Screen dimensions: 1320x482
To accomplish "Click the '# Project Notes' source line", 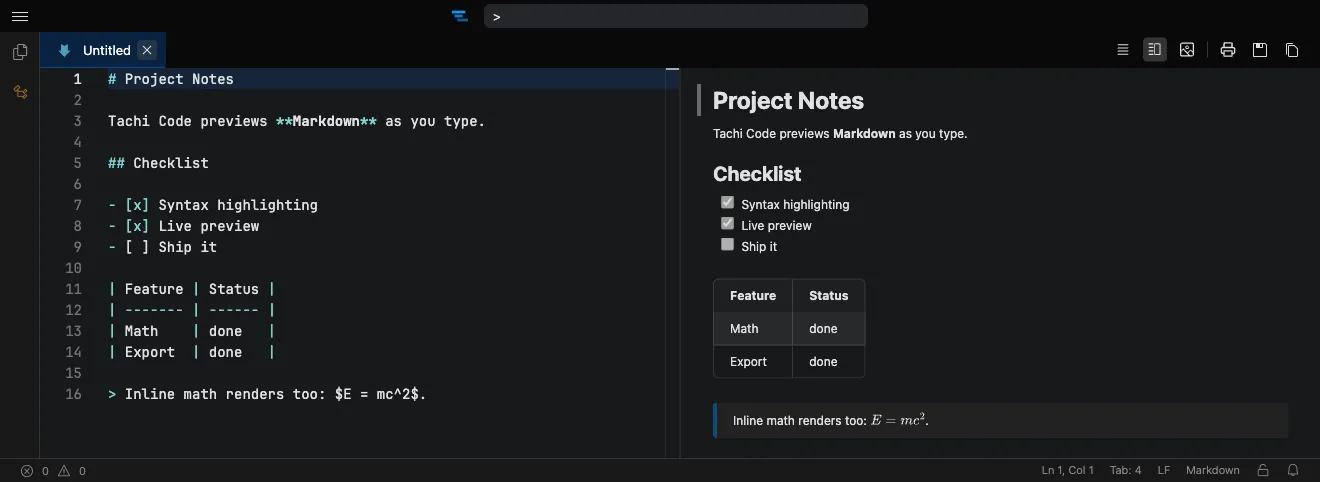I will (x=171, y=79).
